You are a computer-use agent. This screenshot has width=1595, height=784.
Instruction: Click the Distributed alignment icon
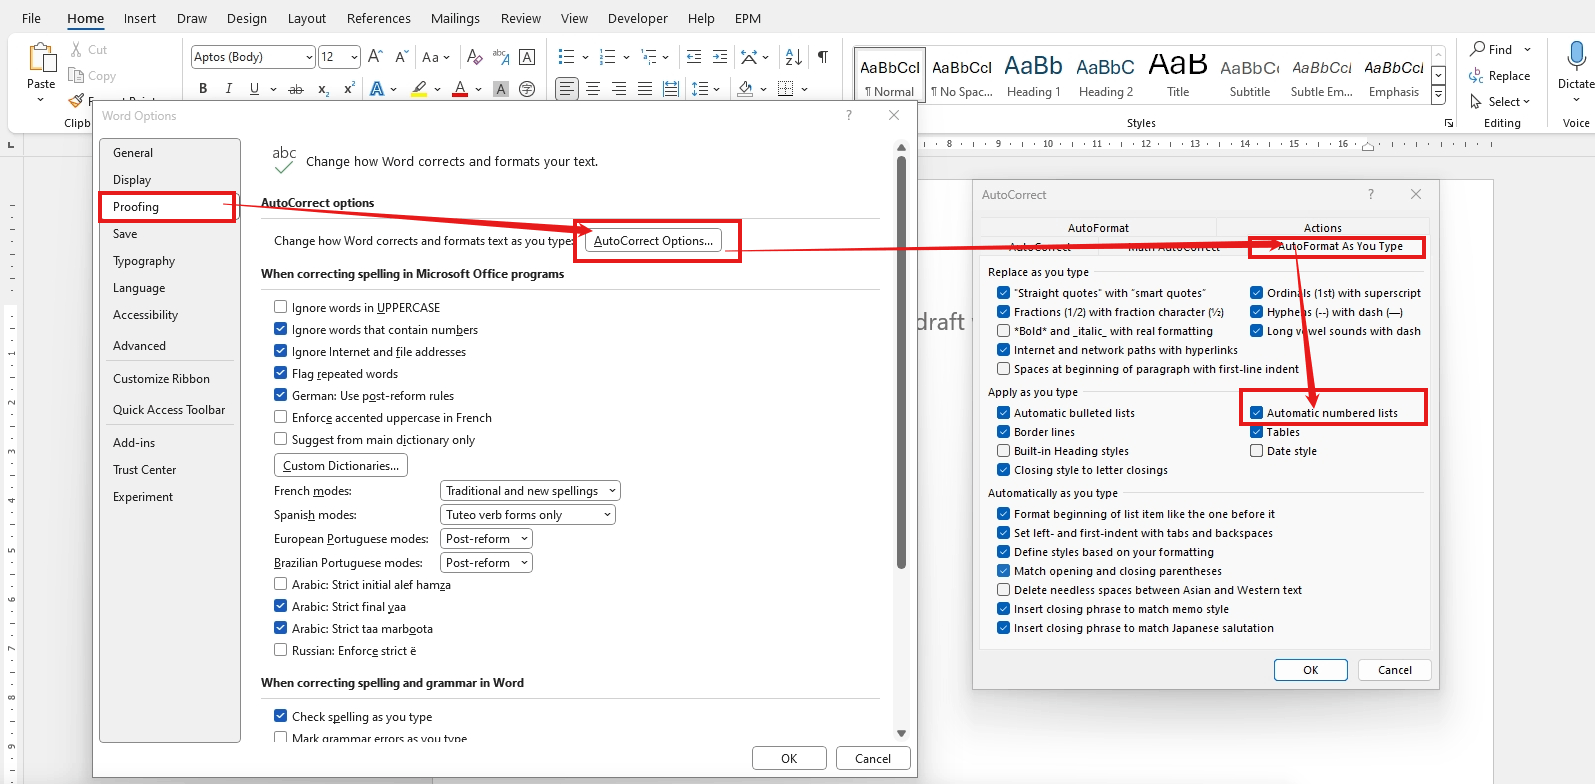pos(671,88)
